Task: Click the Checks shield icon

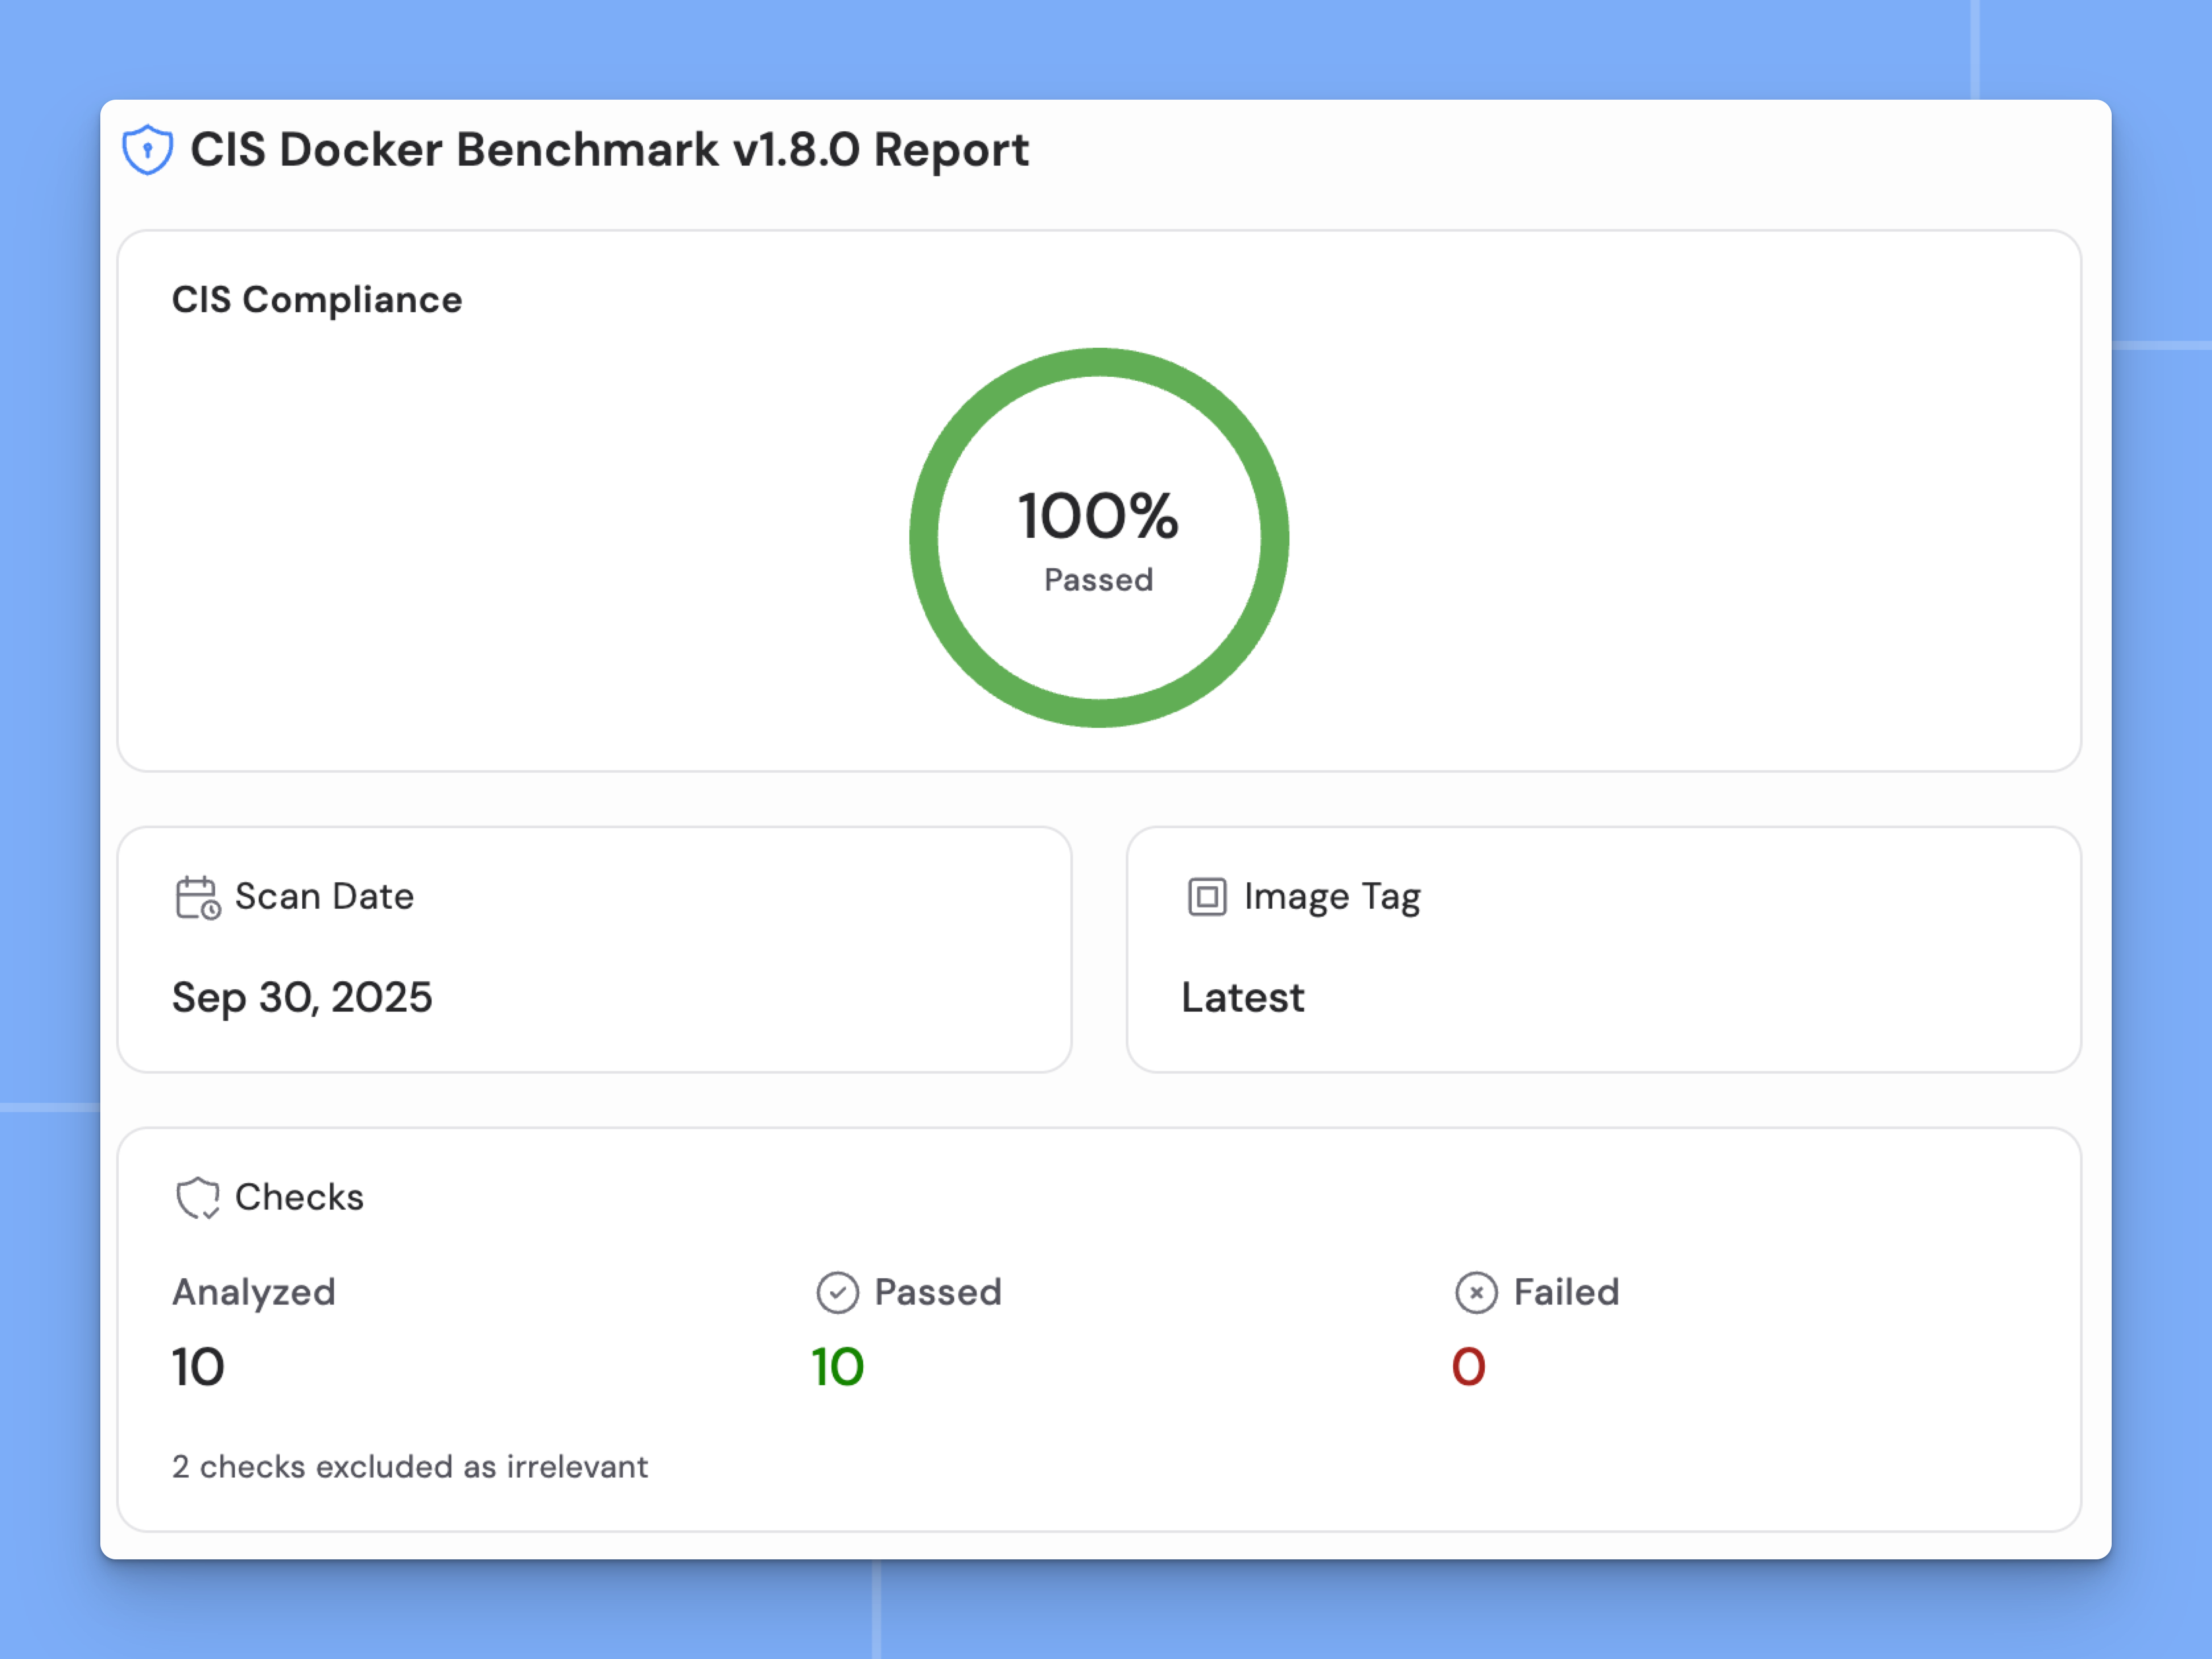Action: pyautogui.click(x=197, y=1197)
